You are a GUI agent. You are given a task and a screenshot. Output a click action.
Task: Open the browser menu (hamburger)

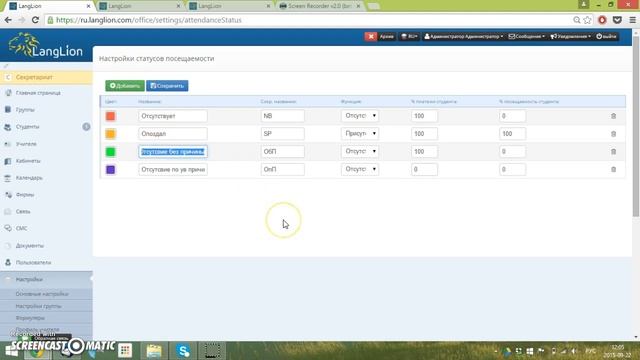pos(632,20)
